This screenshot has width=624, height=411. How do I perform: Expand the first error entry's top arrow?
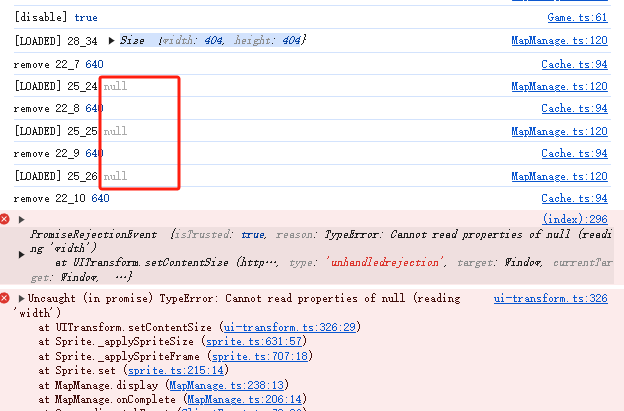(21, 220)
